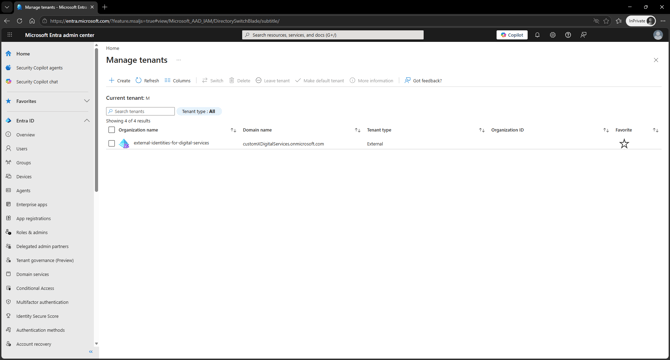Create a new tenant
Screen dimensions: 670x360
(119, 80)
